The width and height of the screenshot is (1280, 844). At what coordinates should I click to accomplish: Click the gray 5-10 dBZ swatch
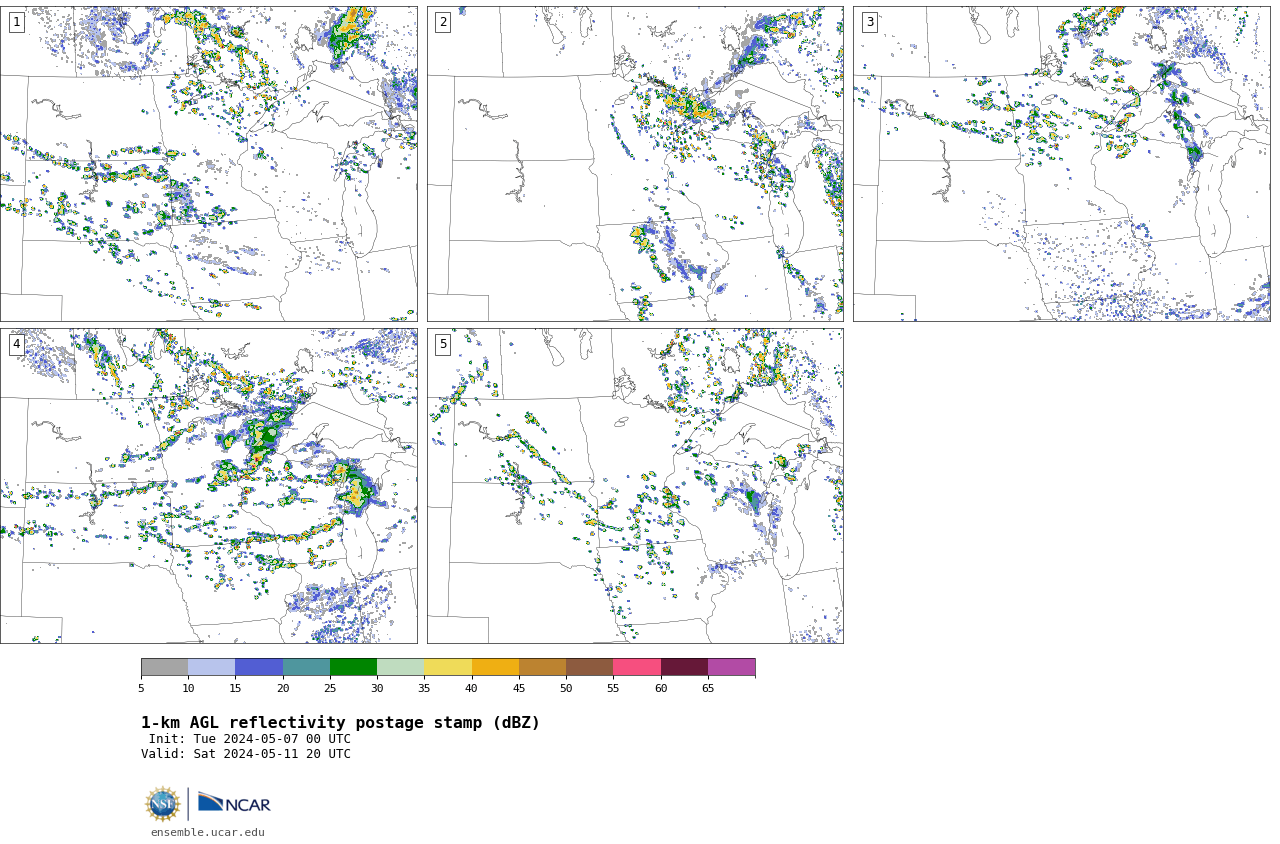click(x=164, y=667)
